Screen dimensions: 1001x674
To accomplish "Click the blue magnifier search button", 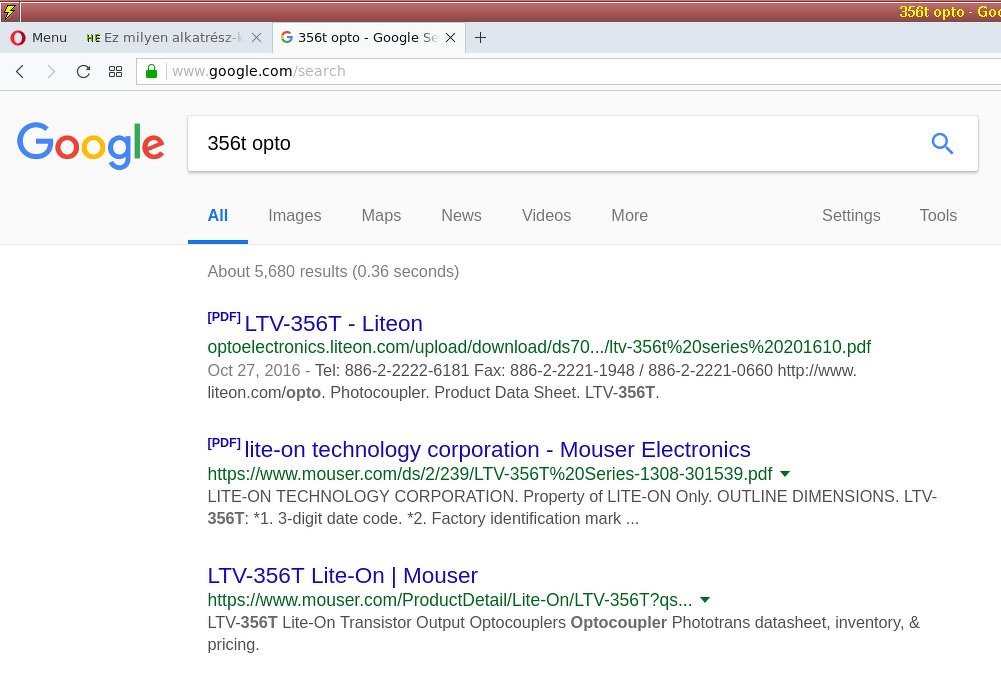I will tap(942, 144).
